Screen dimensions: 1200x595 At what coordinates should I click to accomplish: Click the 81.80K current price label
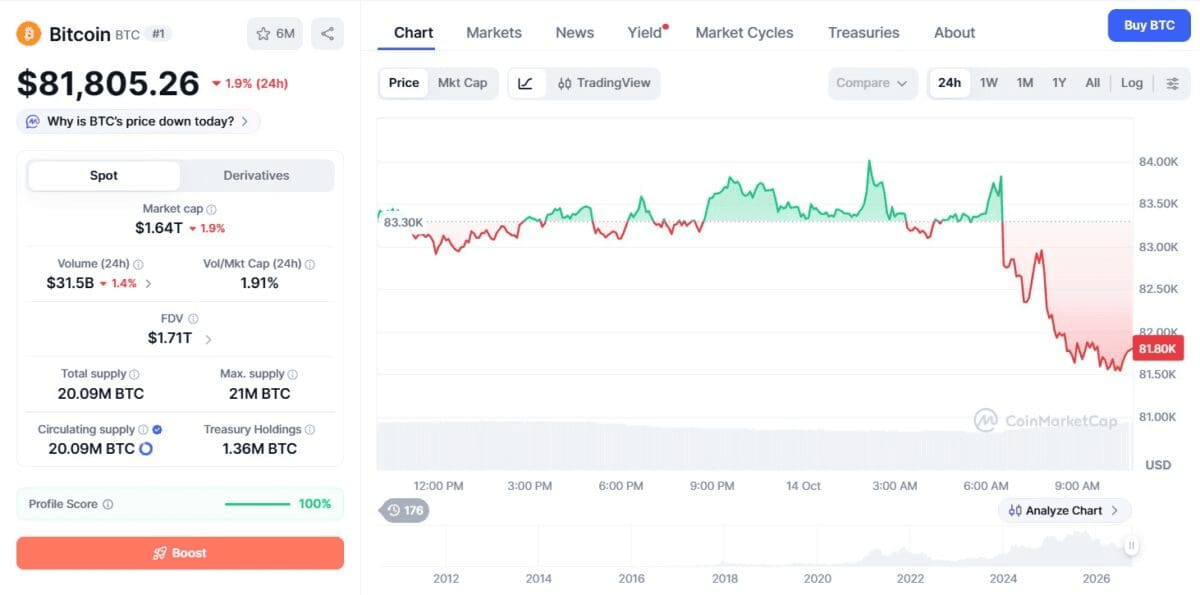point(1160,348)
